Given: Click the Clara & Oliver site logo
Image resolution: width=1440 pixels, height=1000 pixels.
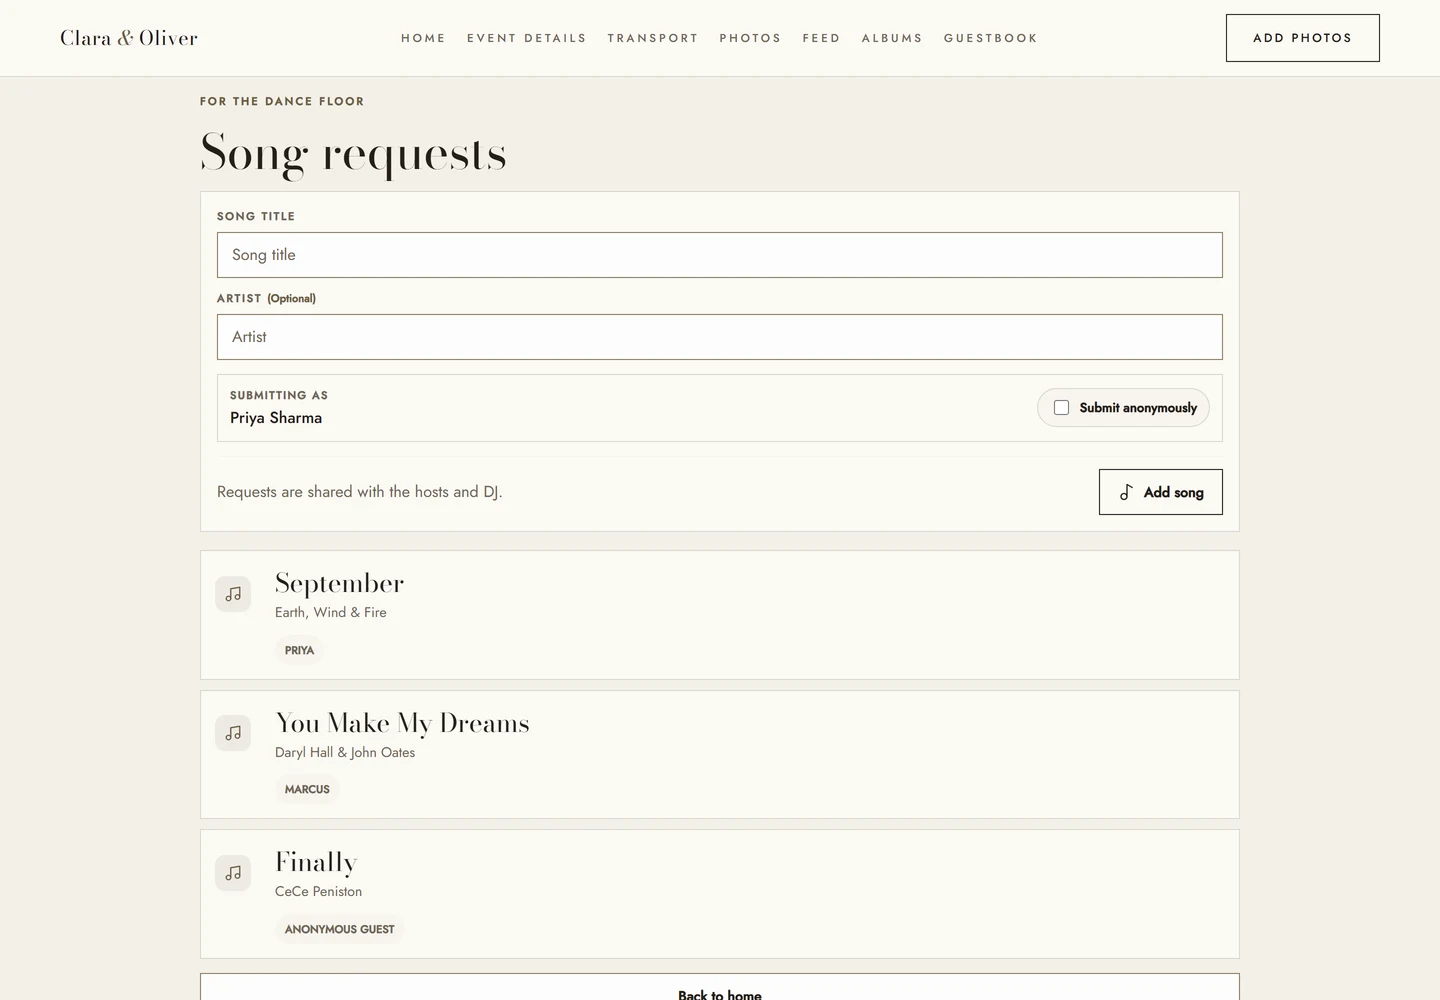Looking at the screenshot, I should [129, 38].
